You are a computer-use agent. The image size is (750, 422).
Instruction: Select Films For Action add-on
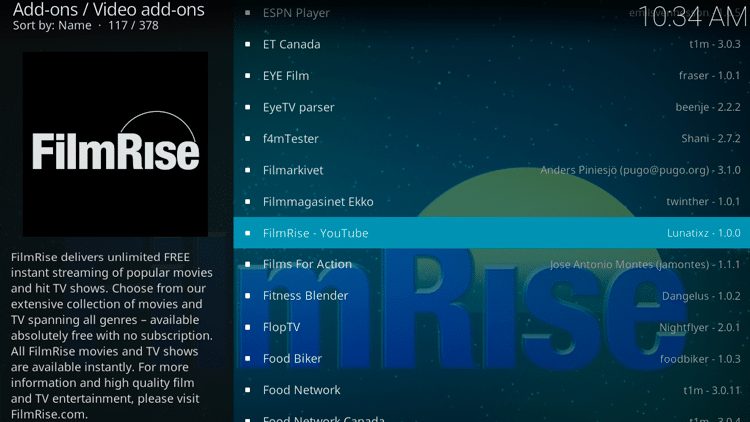(491, 264)
